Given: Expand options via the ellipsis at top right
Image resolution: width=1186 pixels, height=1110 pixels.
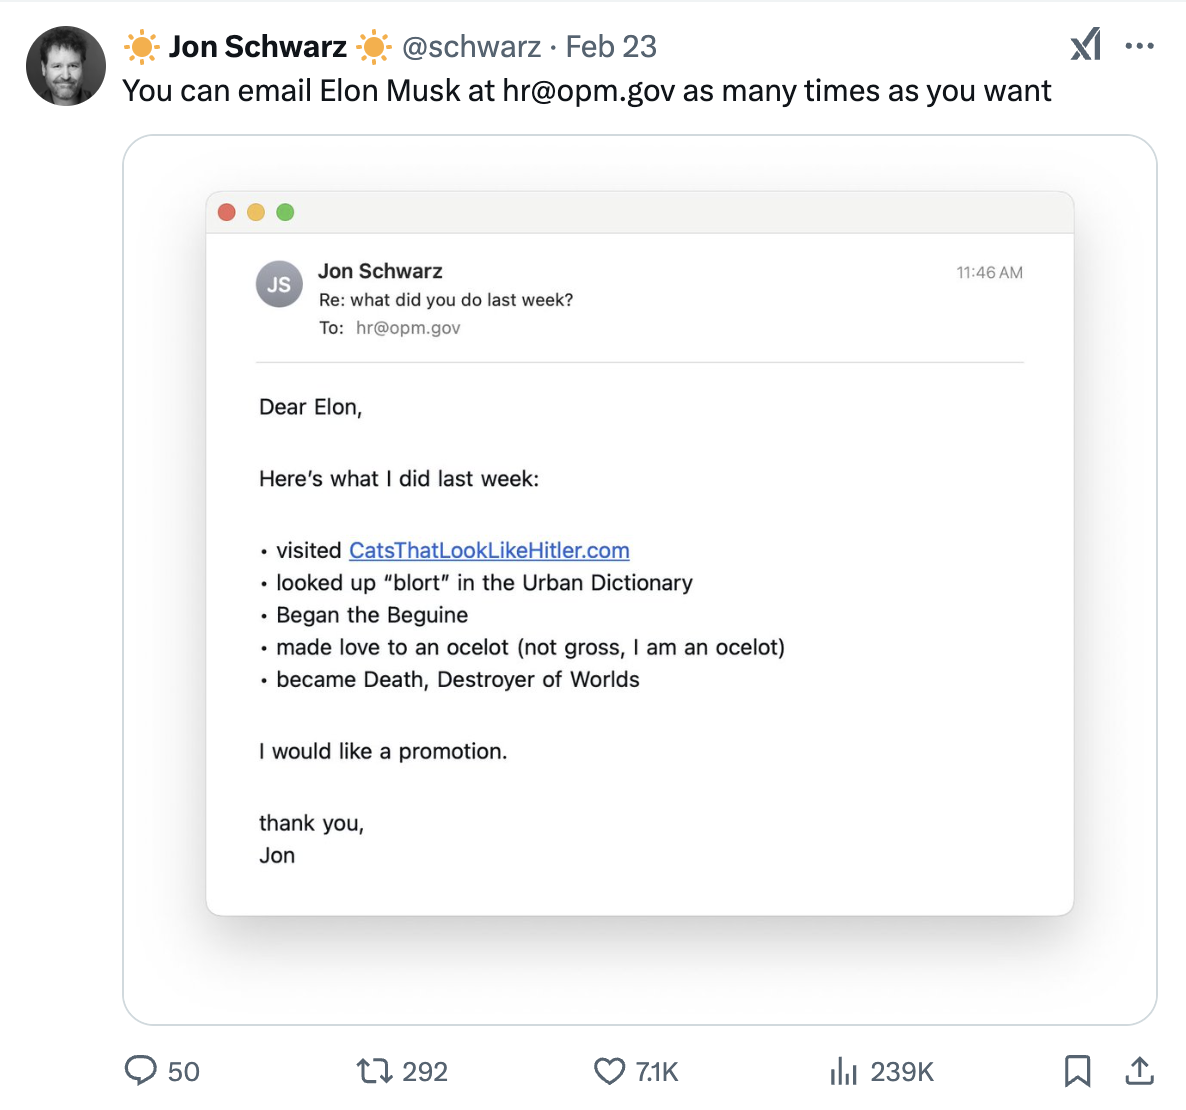Looking at the screenshot, I should [1139, 45].
